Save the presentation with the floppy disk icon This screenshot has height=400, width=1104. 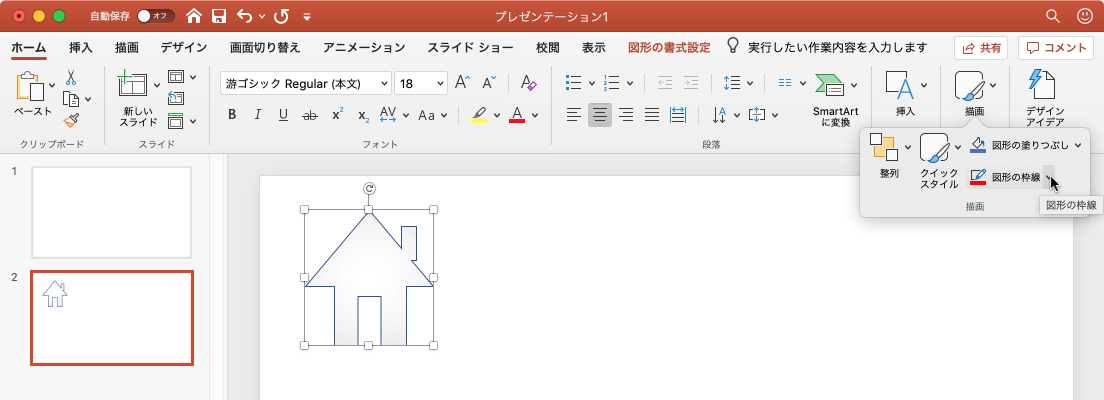tap(219, 15)
